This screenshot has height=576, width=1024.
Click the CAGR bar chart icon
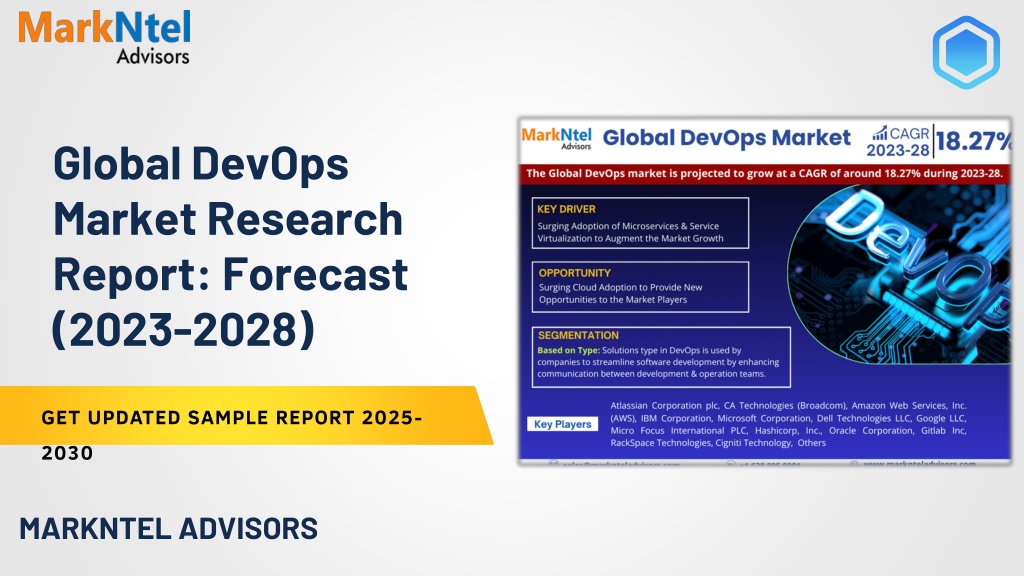(880, 133)
